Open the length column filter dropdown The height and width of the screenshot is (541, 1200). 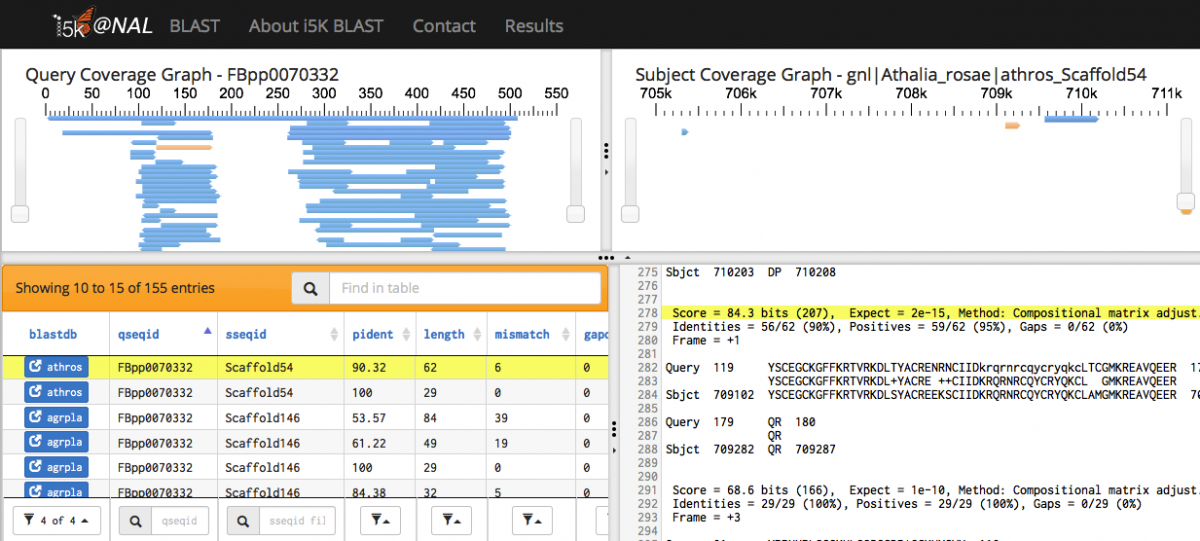[451, 520]
